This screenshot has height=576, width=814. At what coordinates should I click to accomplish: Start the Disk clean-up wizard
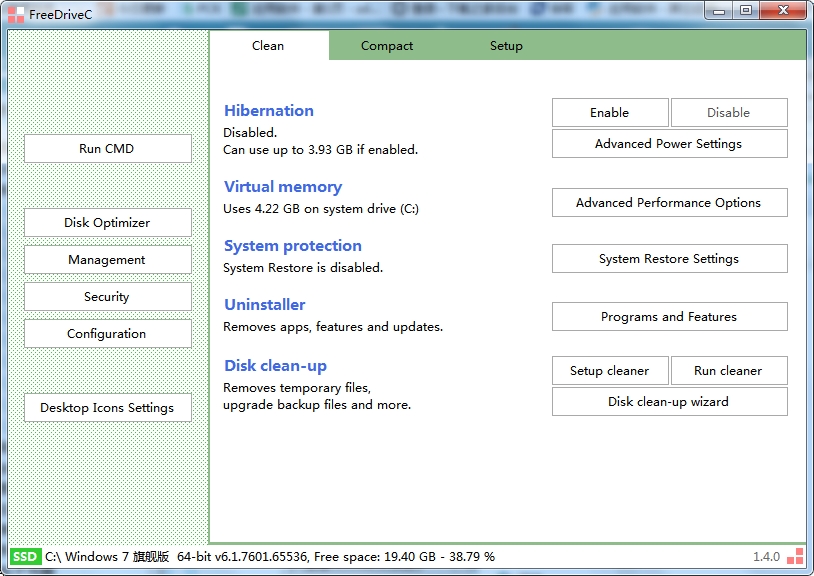point(669,402)
